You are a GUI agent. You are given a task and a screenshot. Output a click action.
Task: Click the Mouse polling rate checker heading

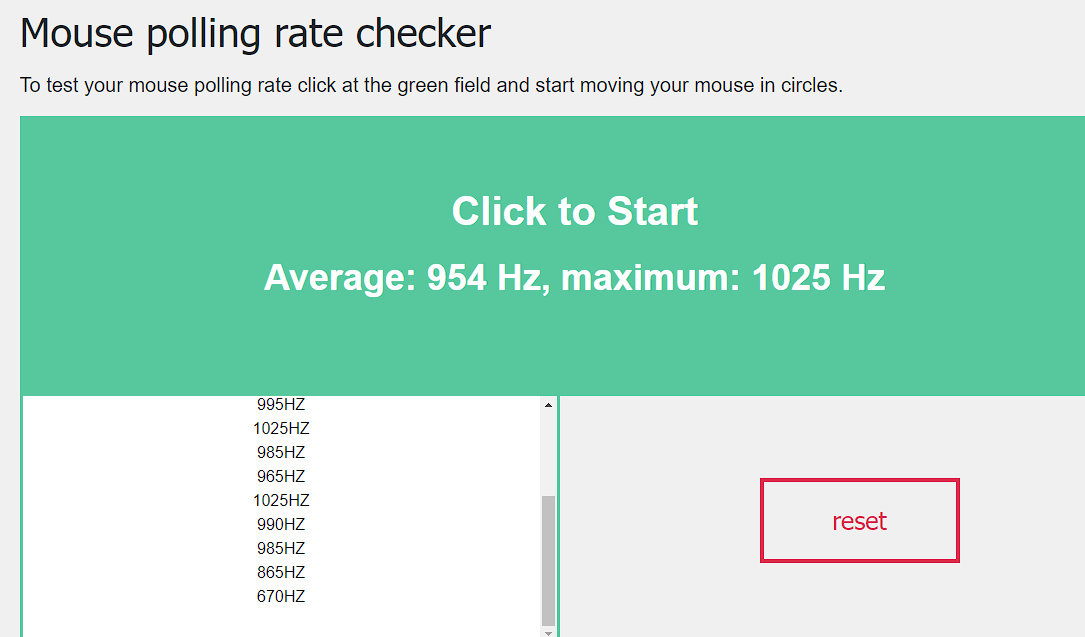[x=255, y=33]
